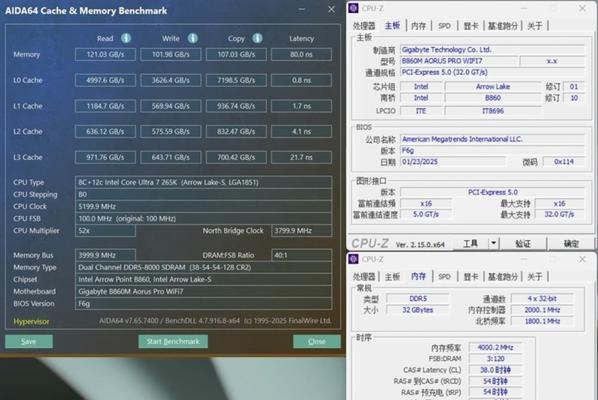
Task: Open the 工具 dropdown arrow in CPU-Z
Action: [x=494, y=243]
